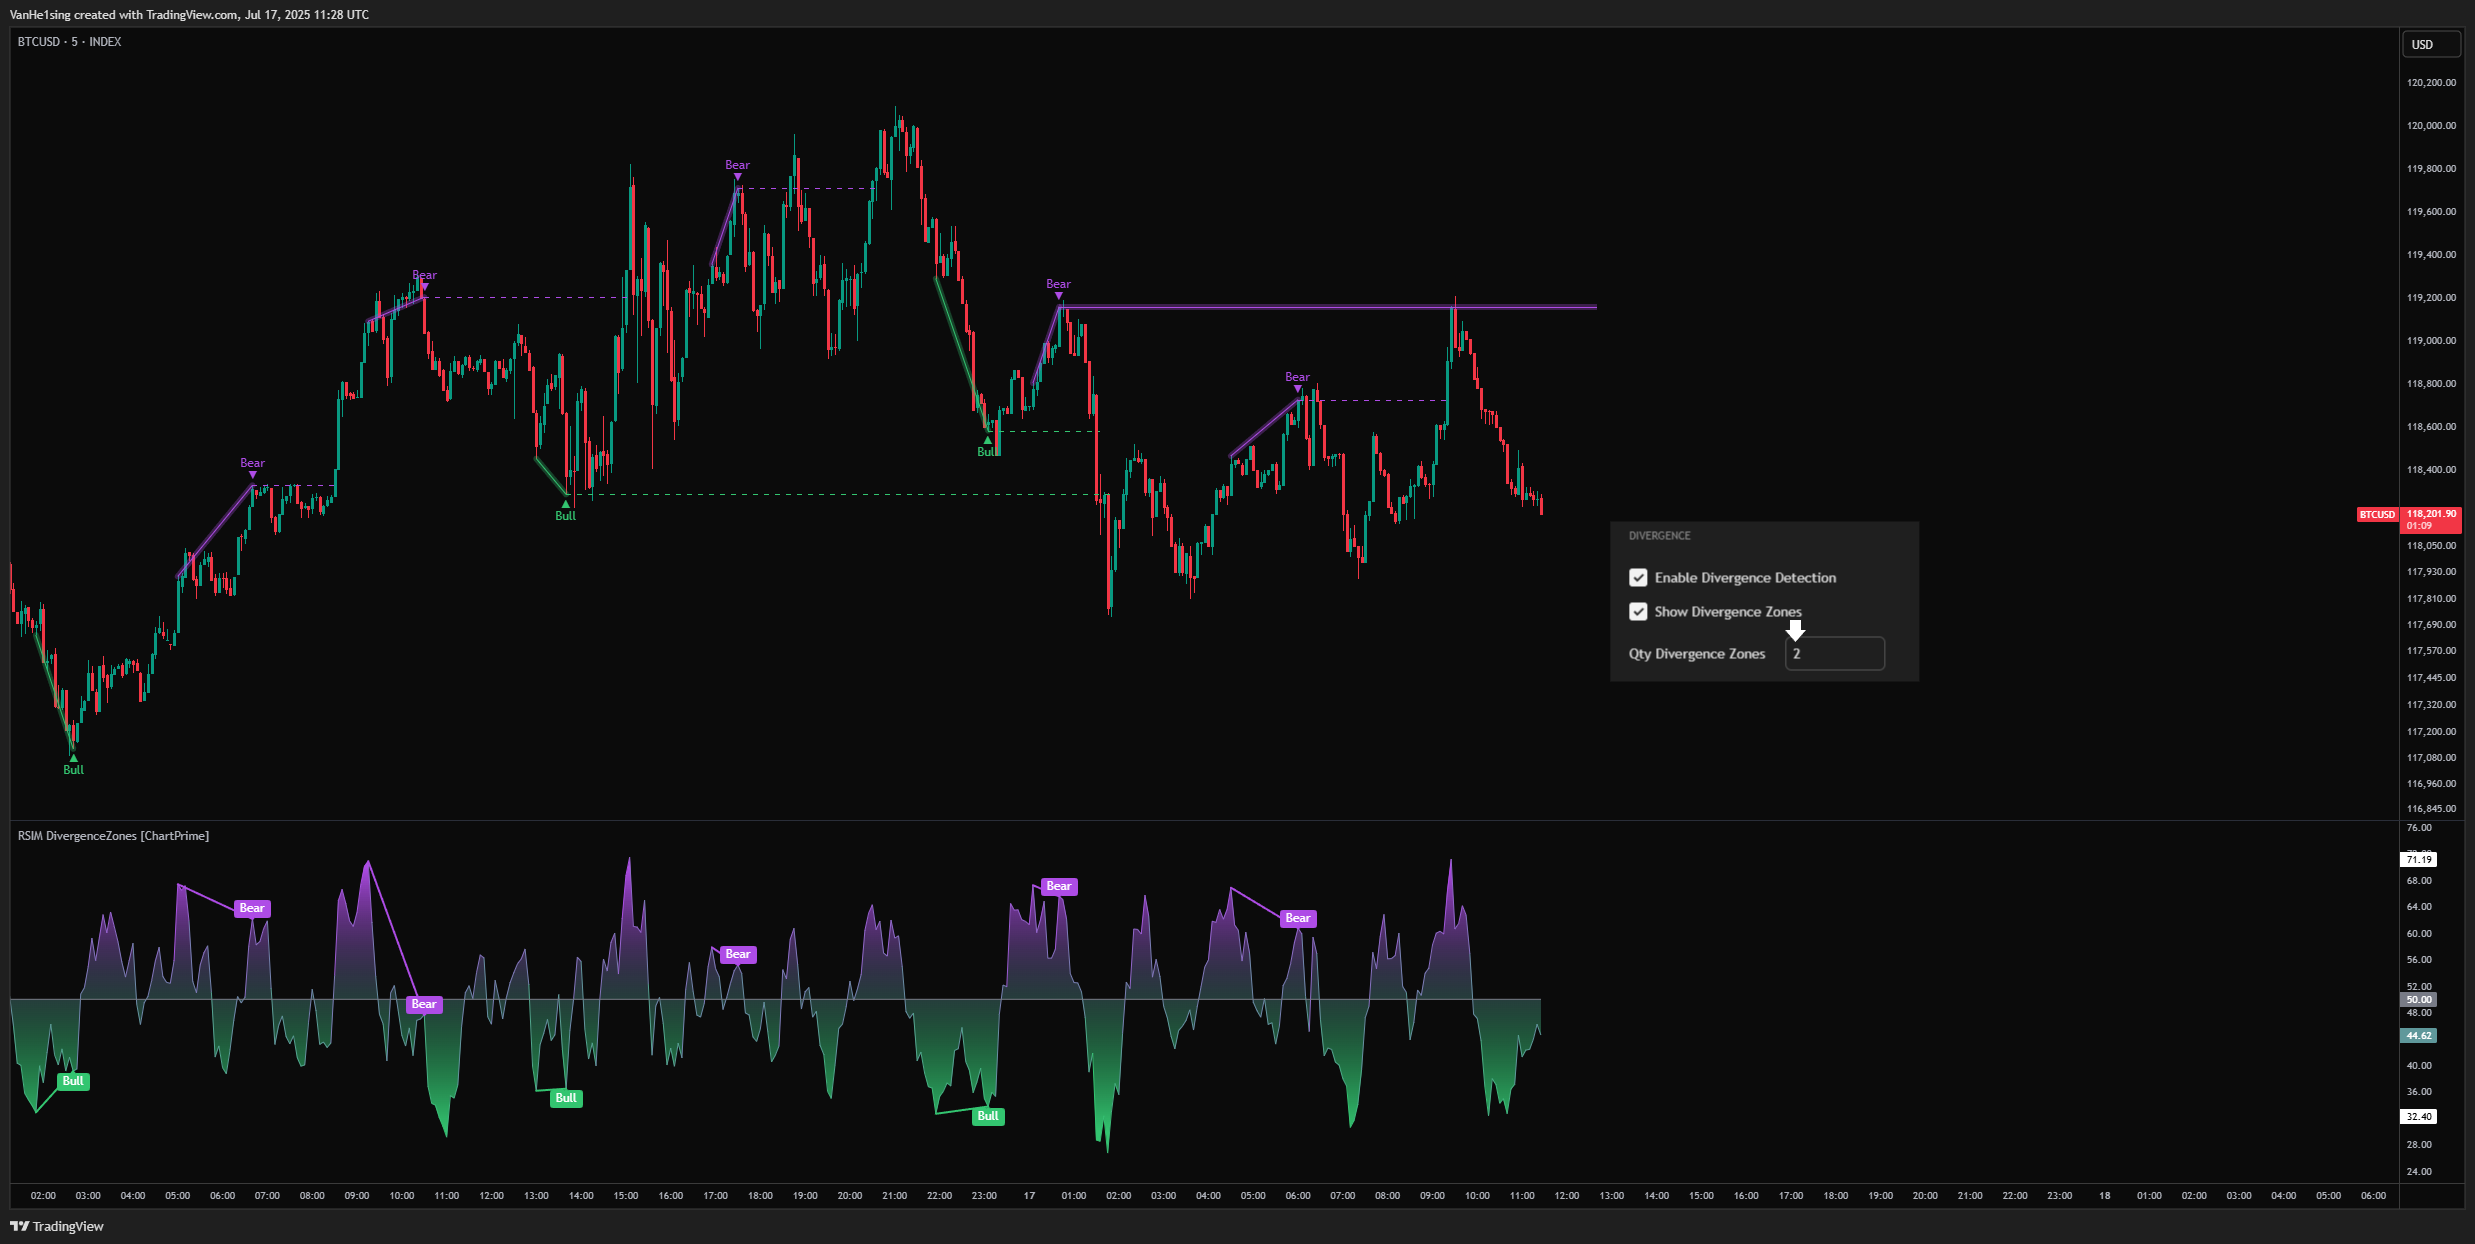2475x1244 pixels.
Task: Open the USD currency selector
Action: click(x=2431, y=45)
